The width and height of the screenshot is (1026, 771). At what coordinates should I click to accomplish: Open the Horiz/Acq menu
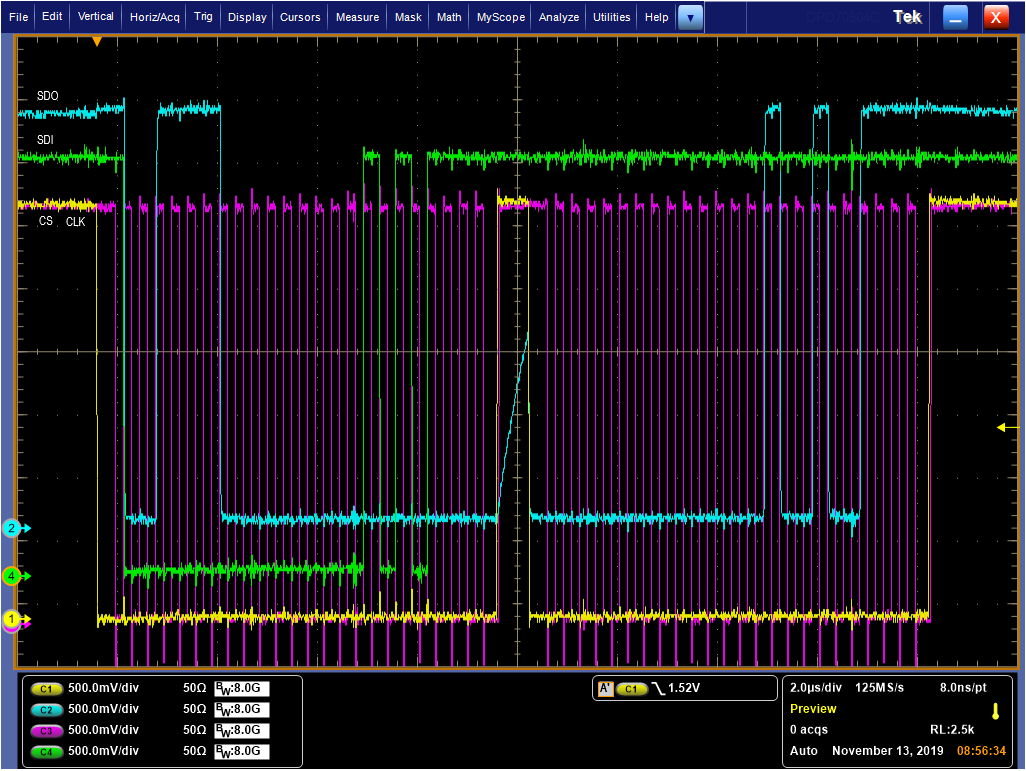tap(155, 17)
